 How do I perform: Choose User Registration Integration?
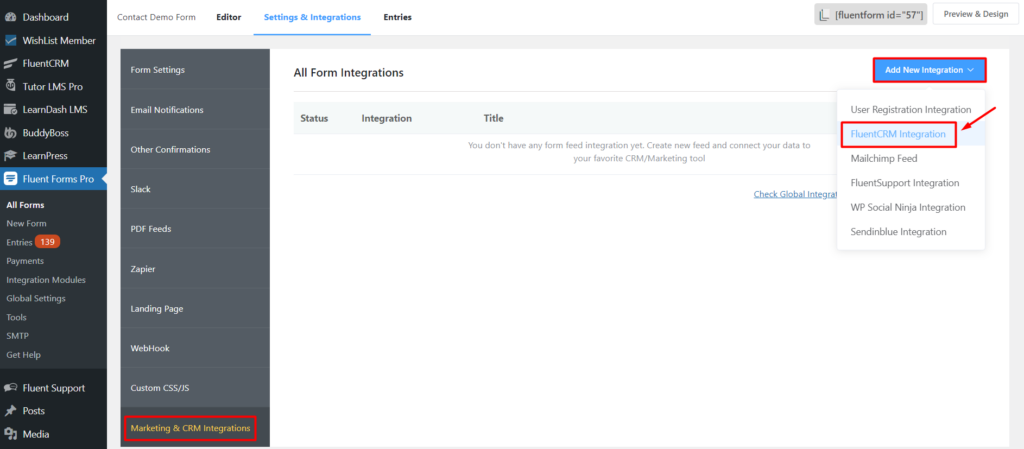[x=911, y=110]
